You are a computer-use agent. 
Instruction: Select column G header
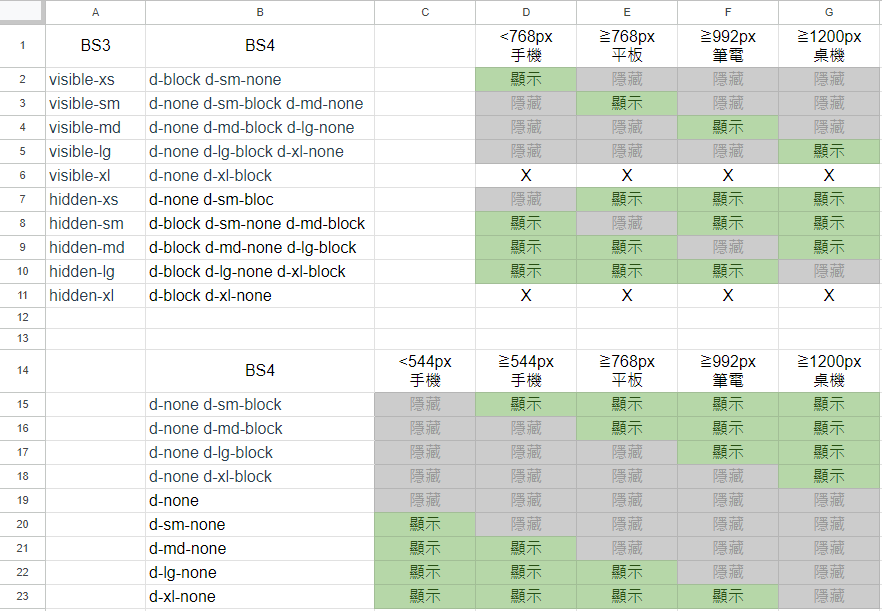830,12
